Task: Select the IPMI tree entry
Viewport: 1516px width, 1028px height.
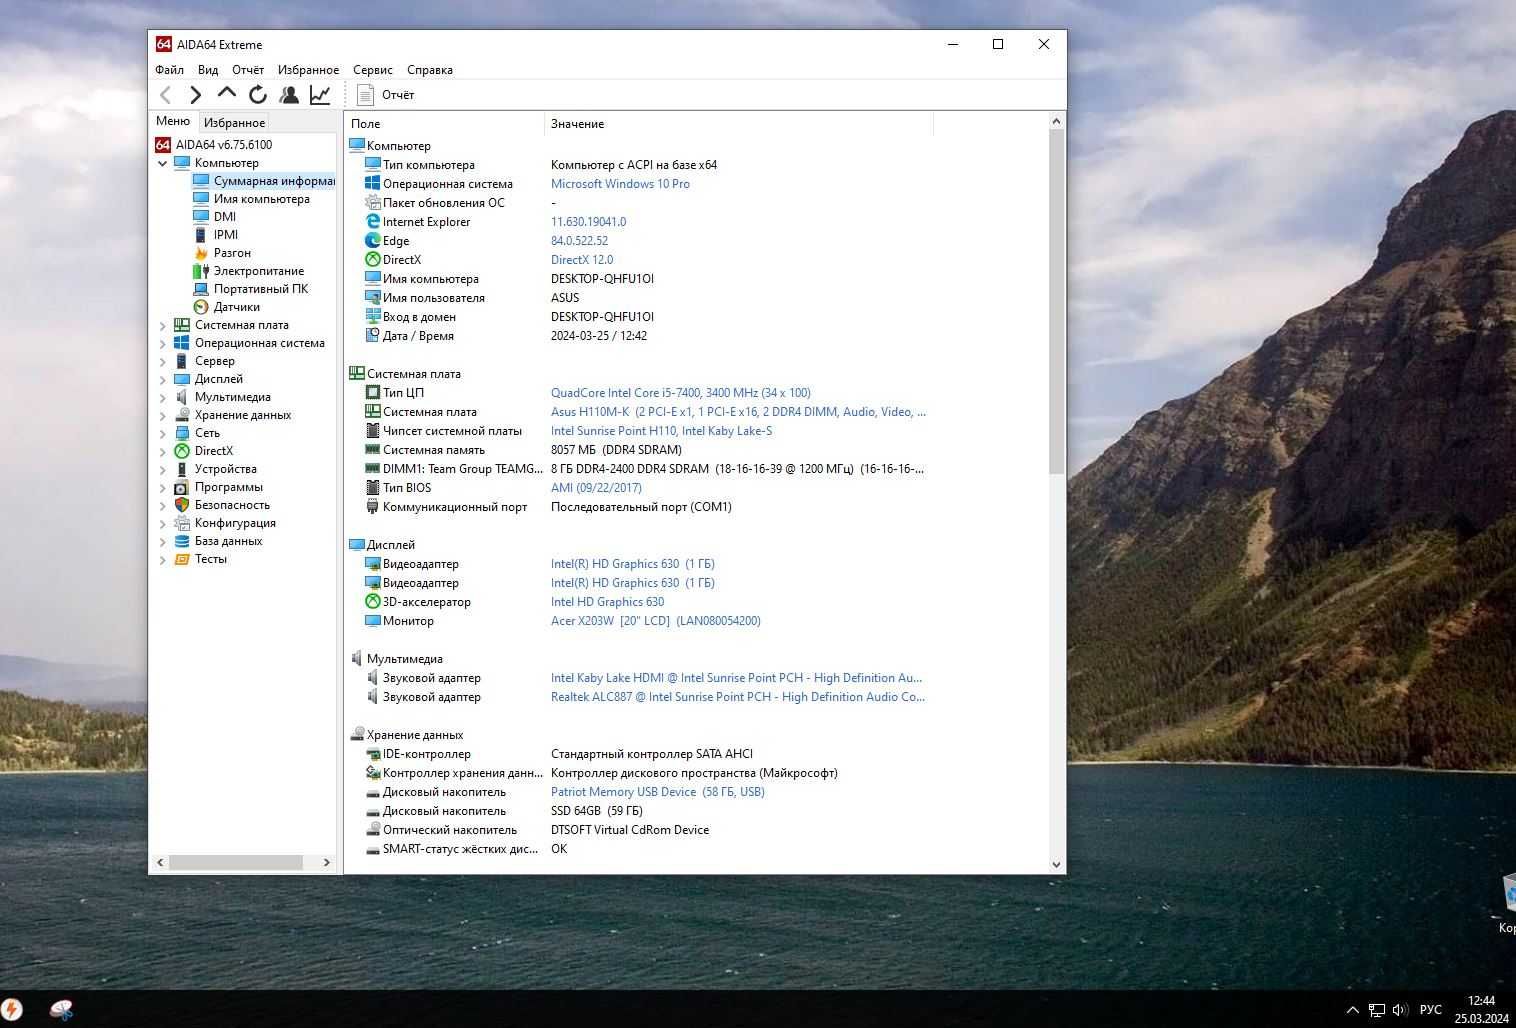Action: 226,235
